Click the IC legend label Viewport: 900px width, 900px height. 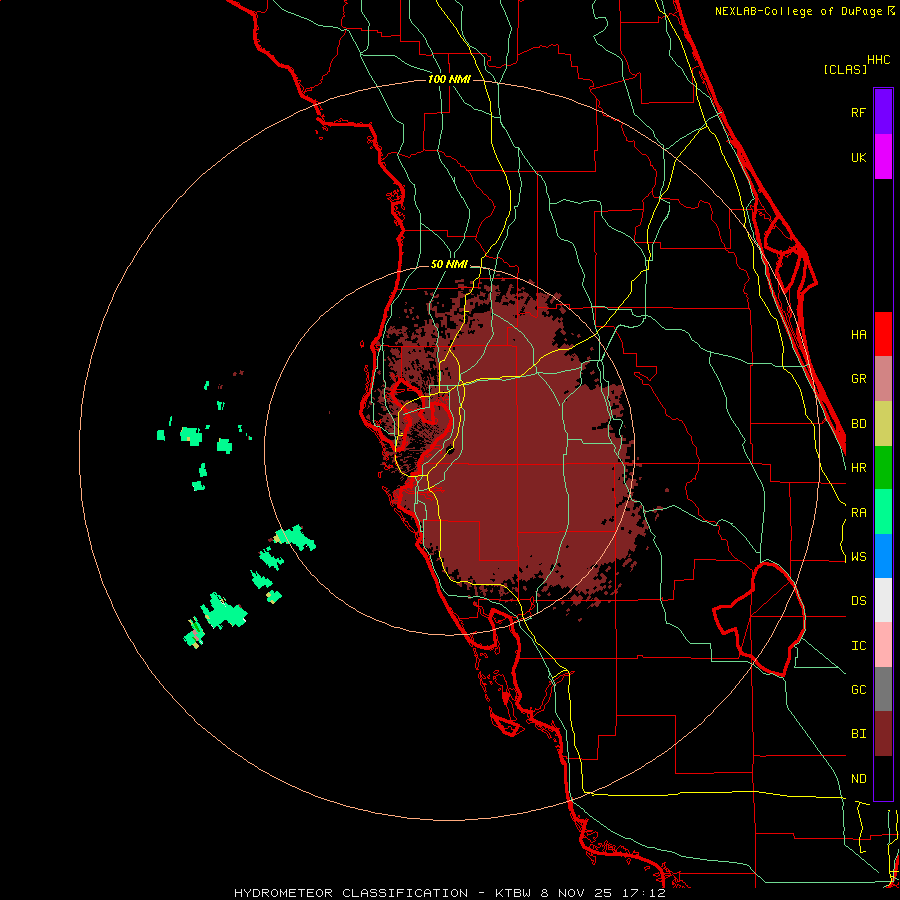pyautogui.click(x=858, y=646)
